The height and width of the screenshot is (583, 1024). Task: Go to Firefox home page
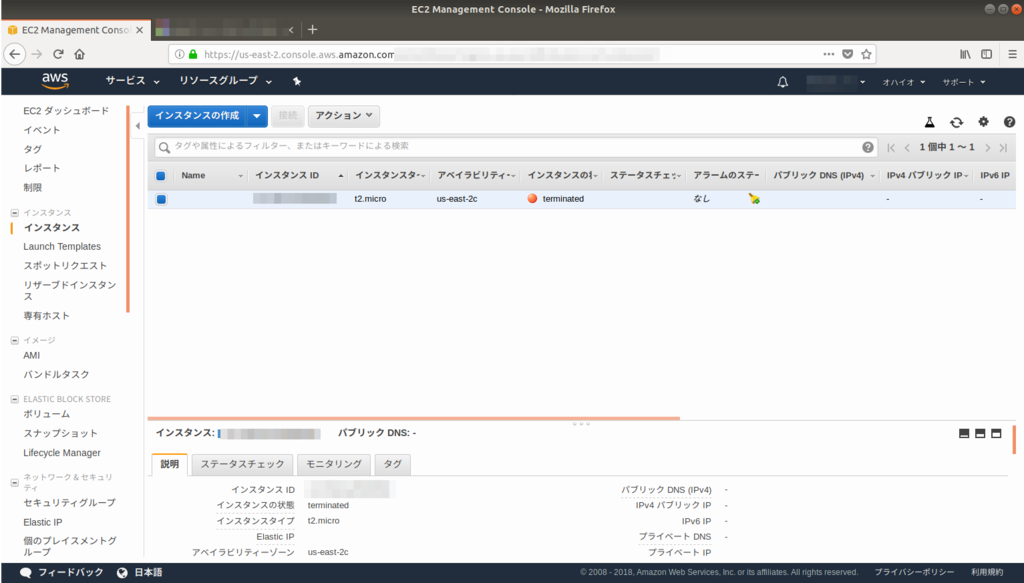[79, 54]
